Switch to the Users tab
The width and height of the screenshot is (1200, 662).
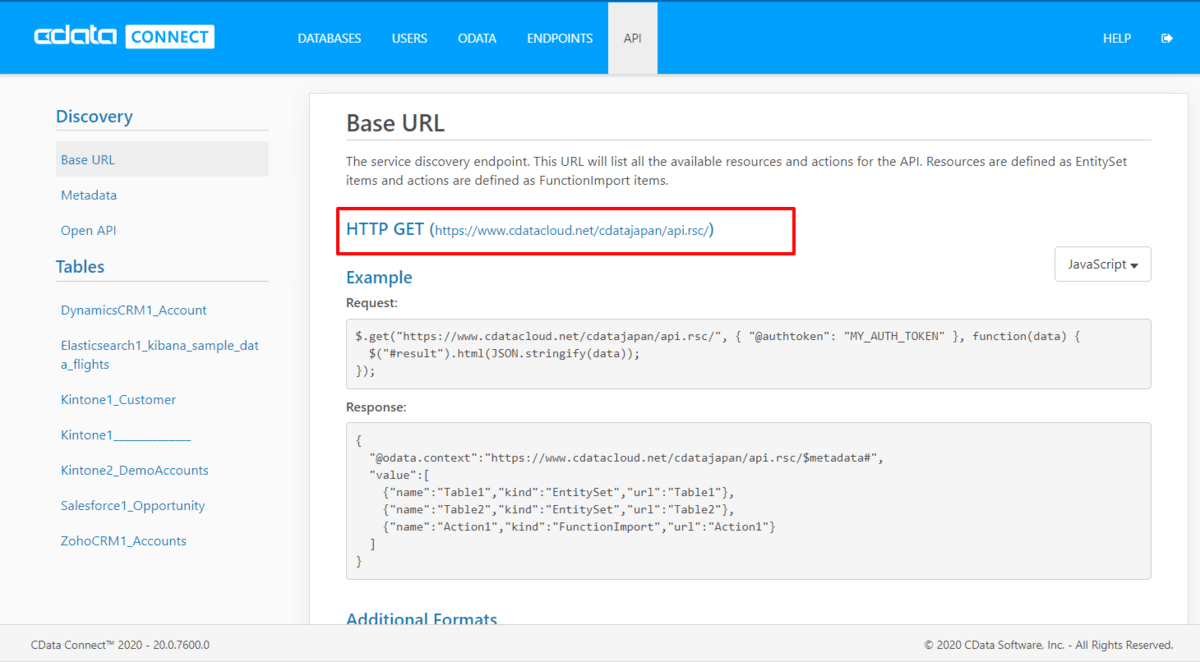(409, 38)
